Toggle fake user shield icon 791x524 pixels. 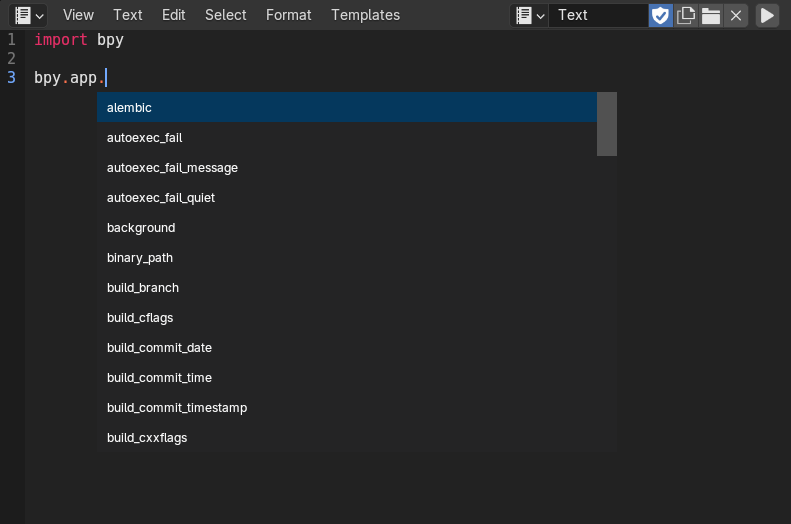coord(660,15)
